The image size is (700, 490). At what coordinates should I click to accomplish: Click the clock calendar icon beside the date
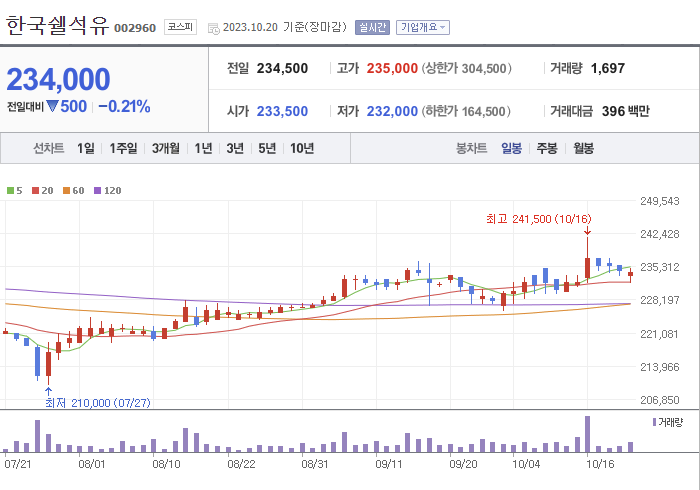click(x=214, y=29)
